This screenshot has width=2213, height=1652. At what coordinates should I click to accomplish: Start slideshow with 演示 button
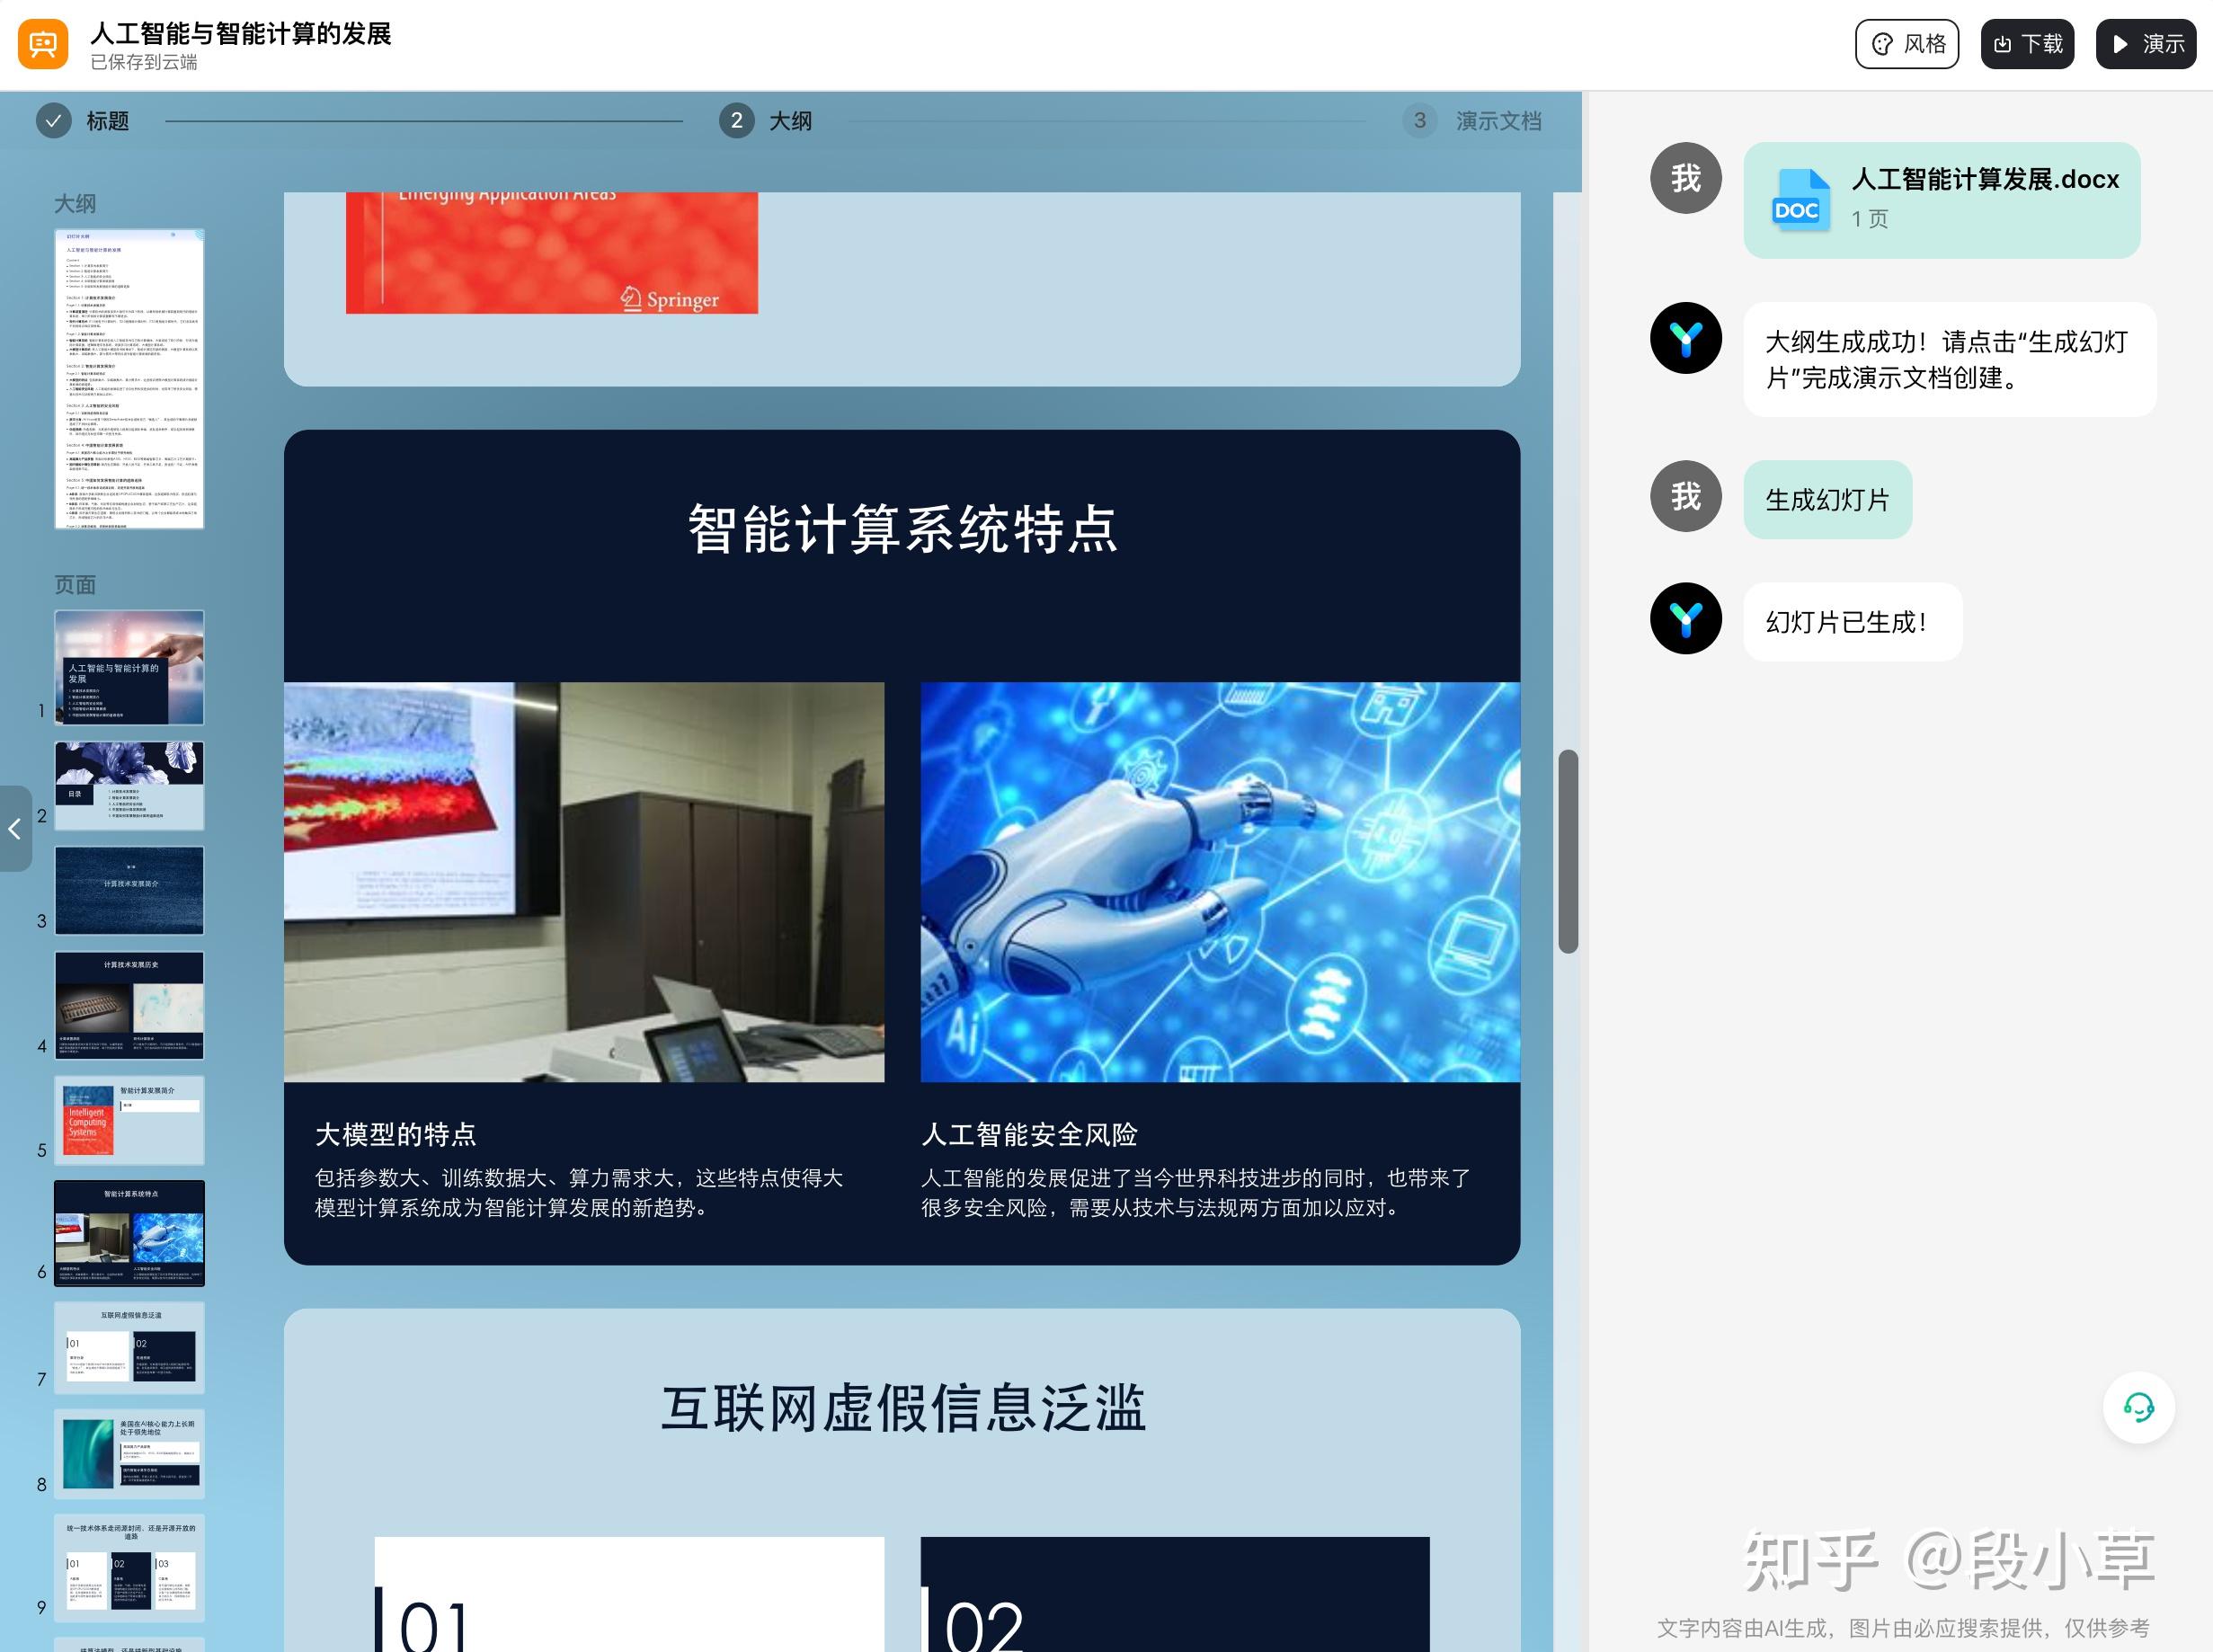[x=2145, y=44]
